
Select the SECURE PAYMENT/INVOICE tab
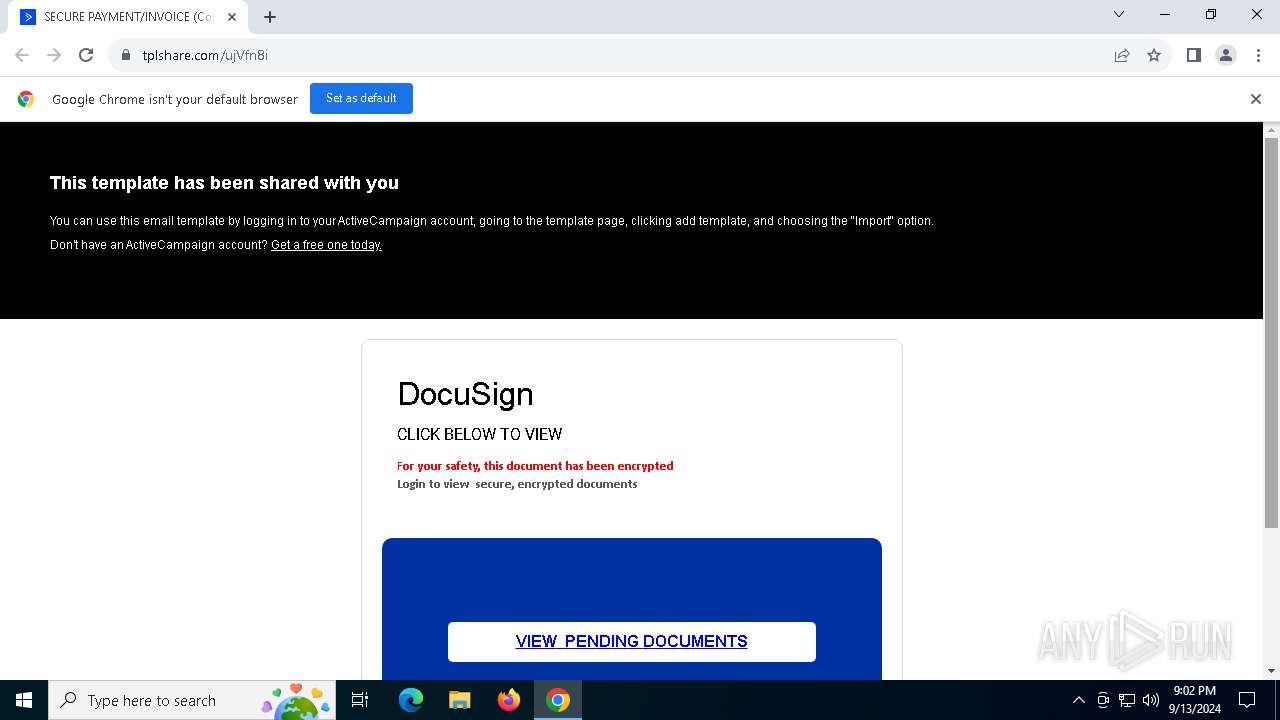pyautogui.click(x=128, y=17)
